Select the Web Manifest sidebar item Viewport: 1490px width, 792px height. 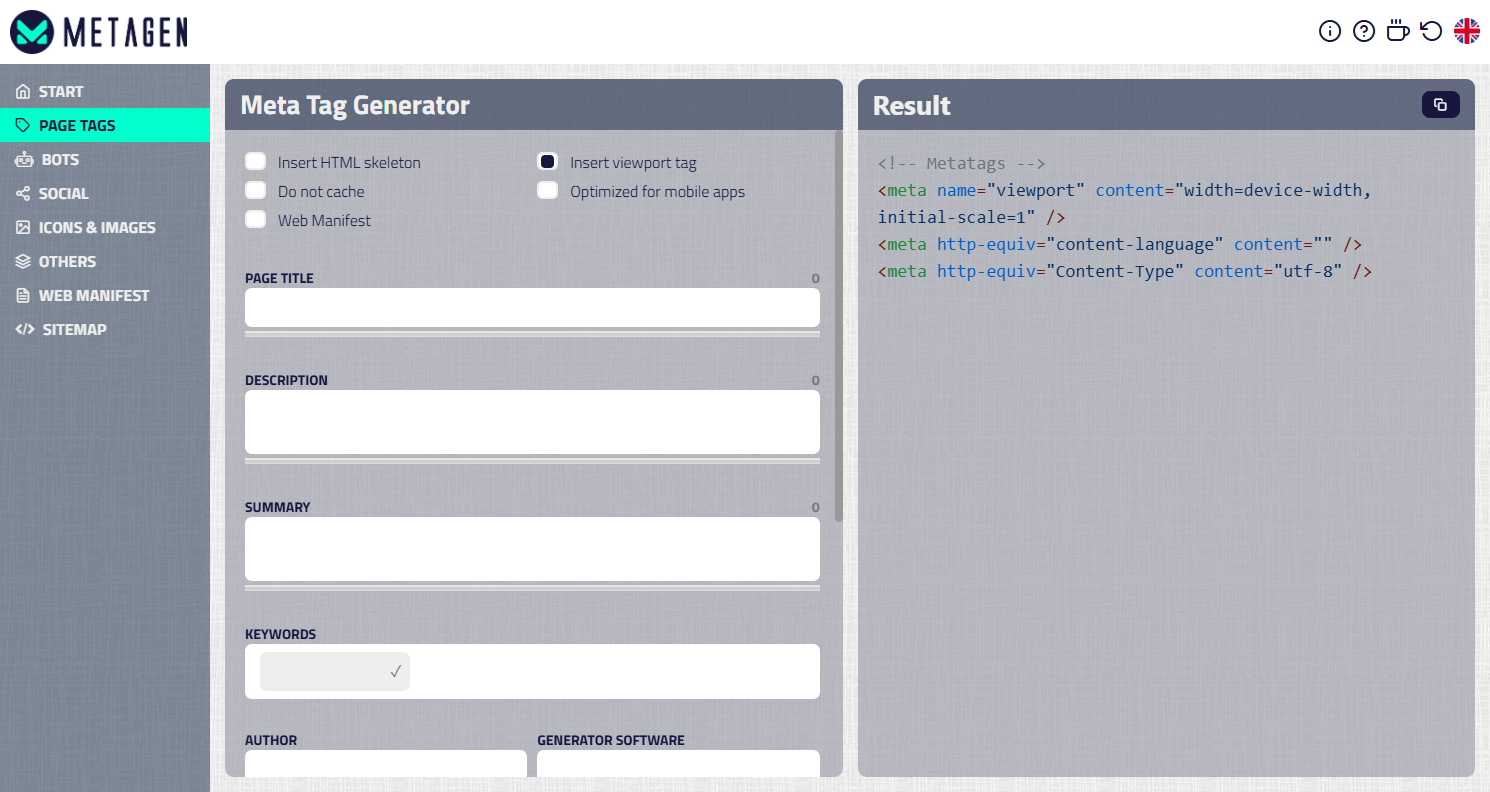point(92,295)
